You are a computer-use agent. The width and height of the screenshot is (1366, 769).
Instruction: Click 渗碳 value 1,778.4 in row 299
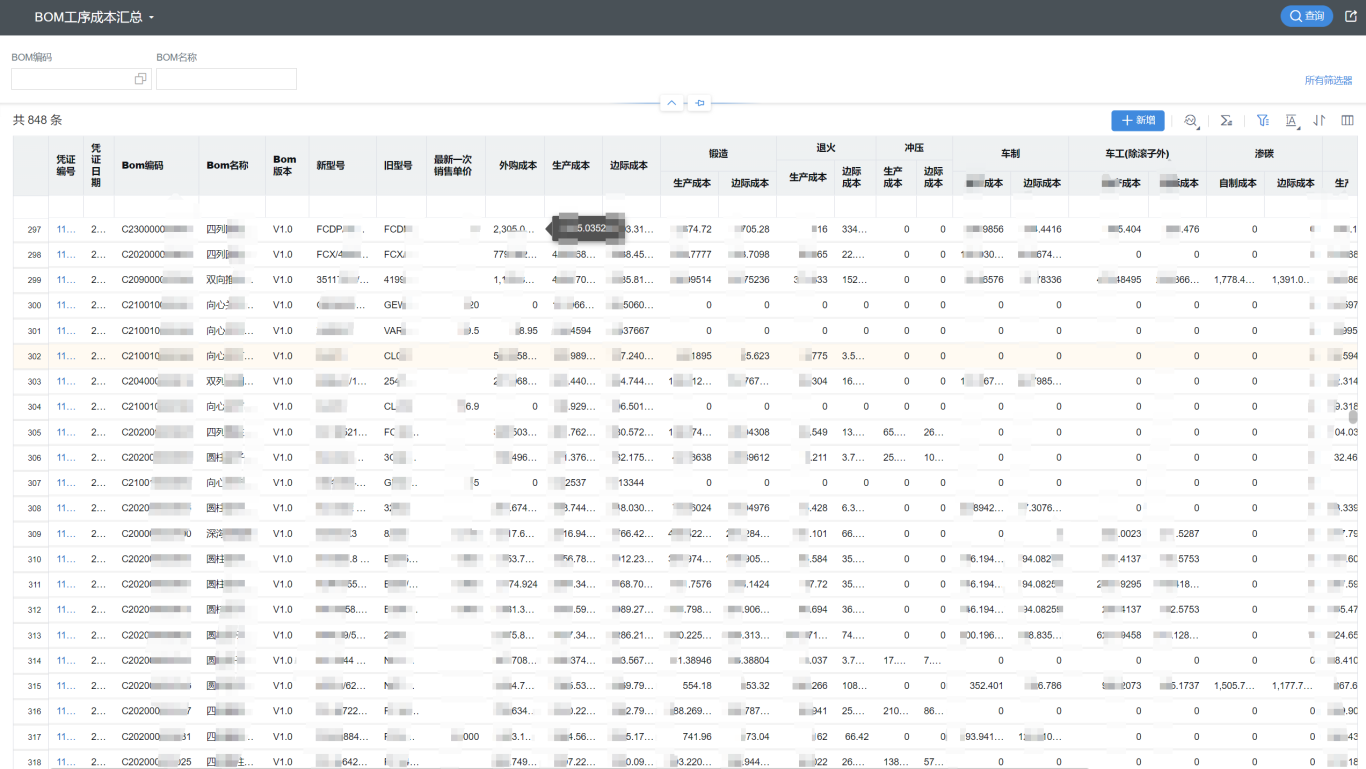1235,280
